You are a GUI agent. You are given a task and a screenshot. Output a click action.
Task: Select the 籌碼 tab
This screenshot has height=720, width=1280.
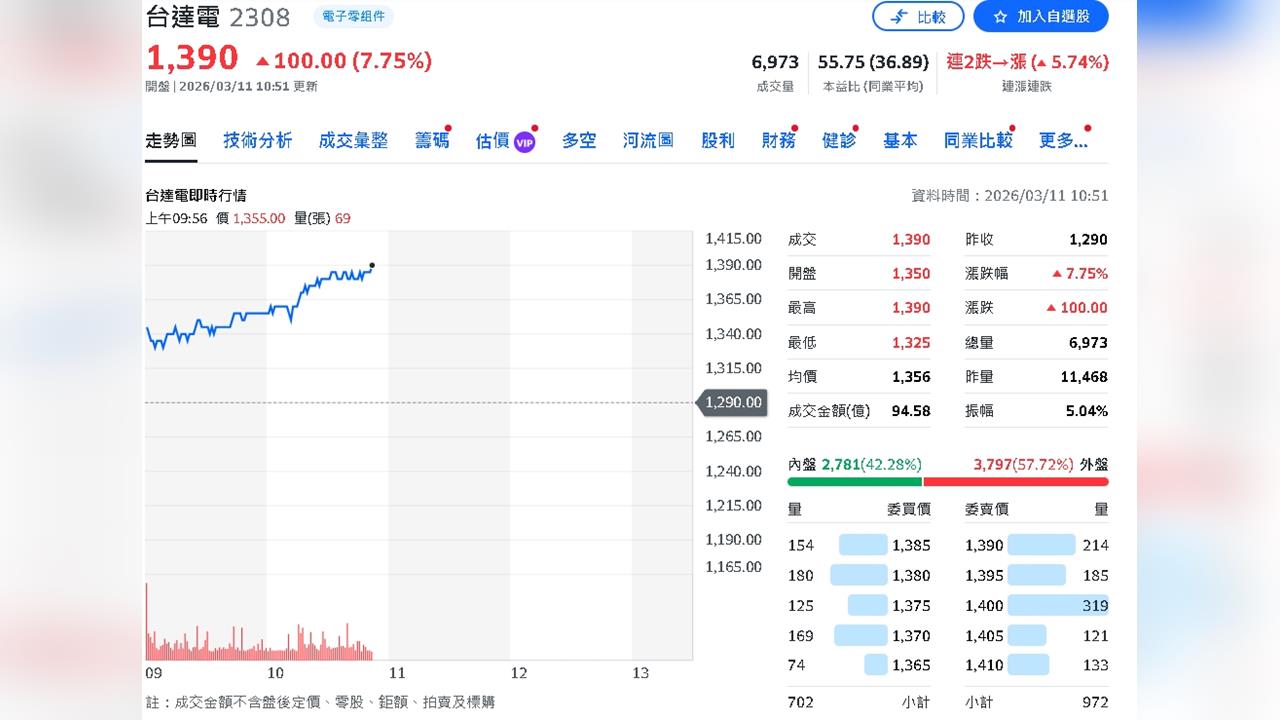pos(430,141)
